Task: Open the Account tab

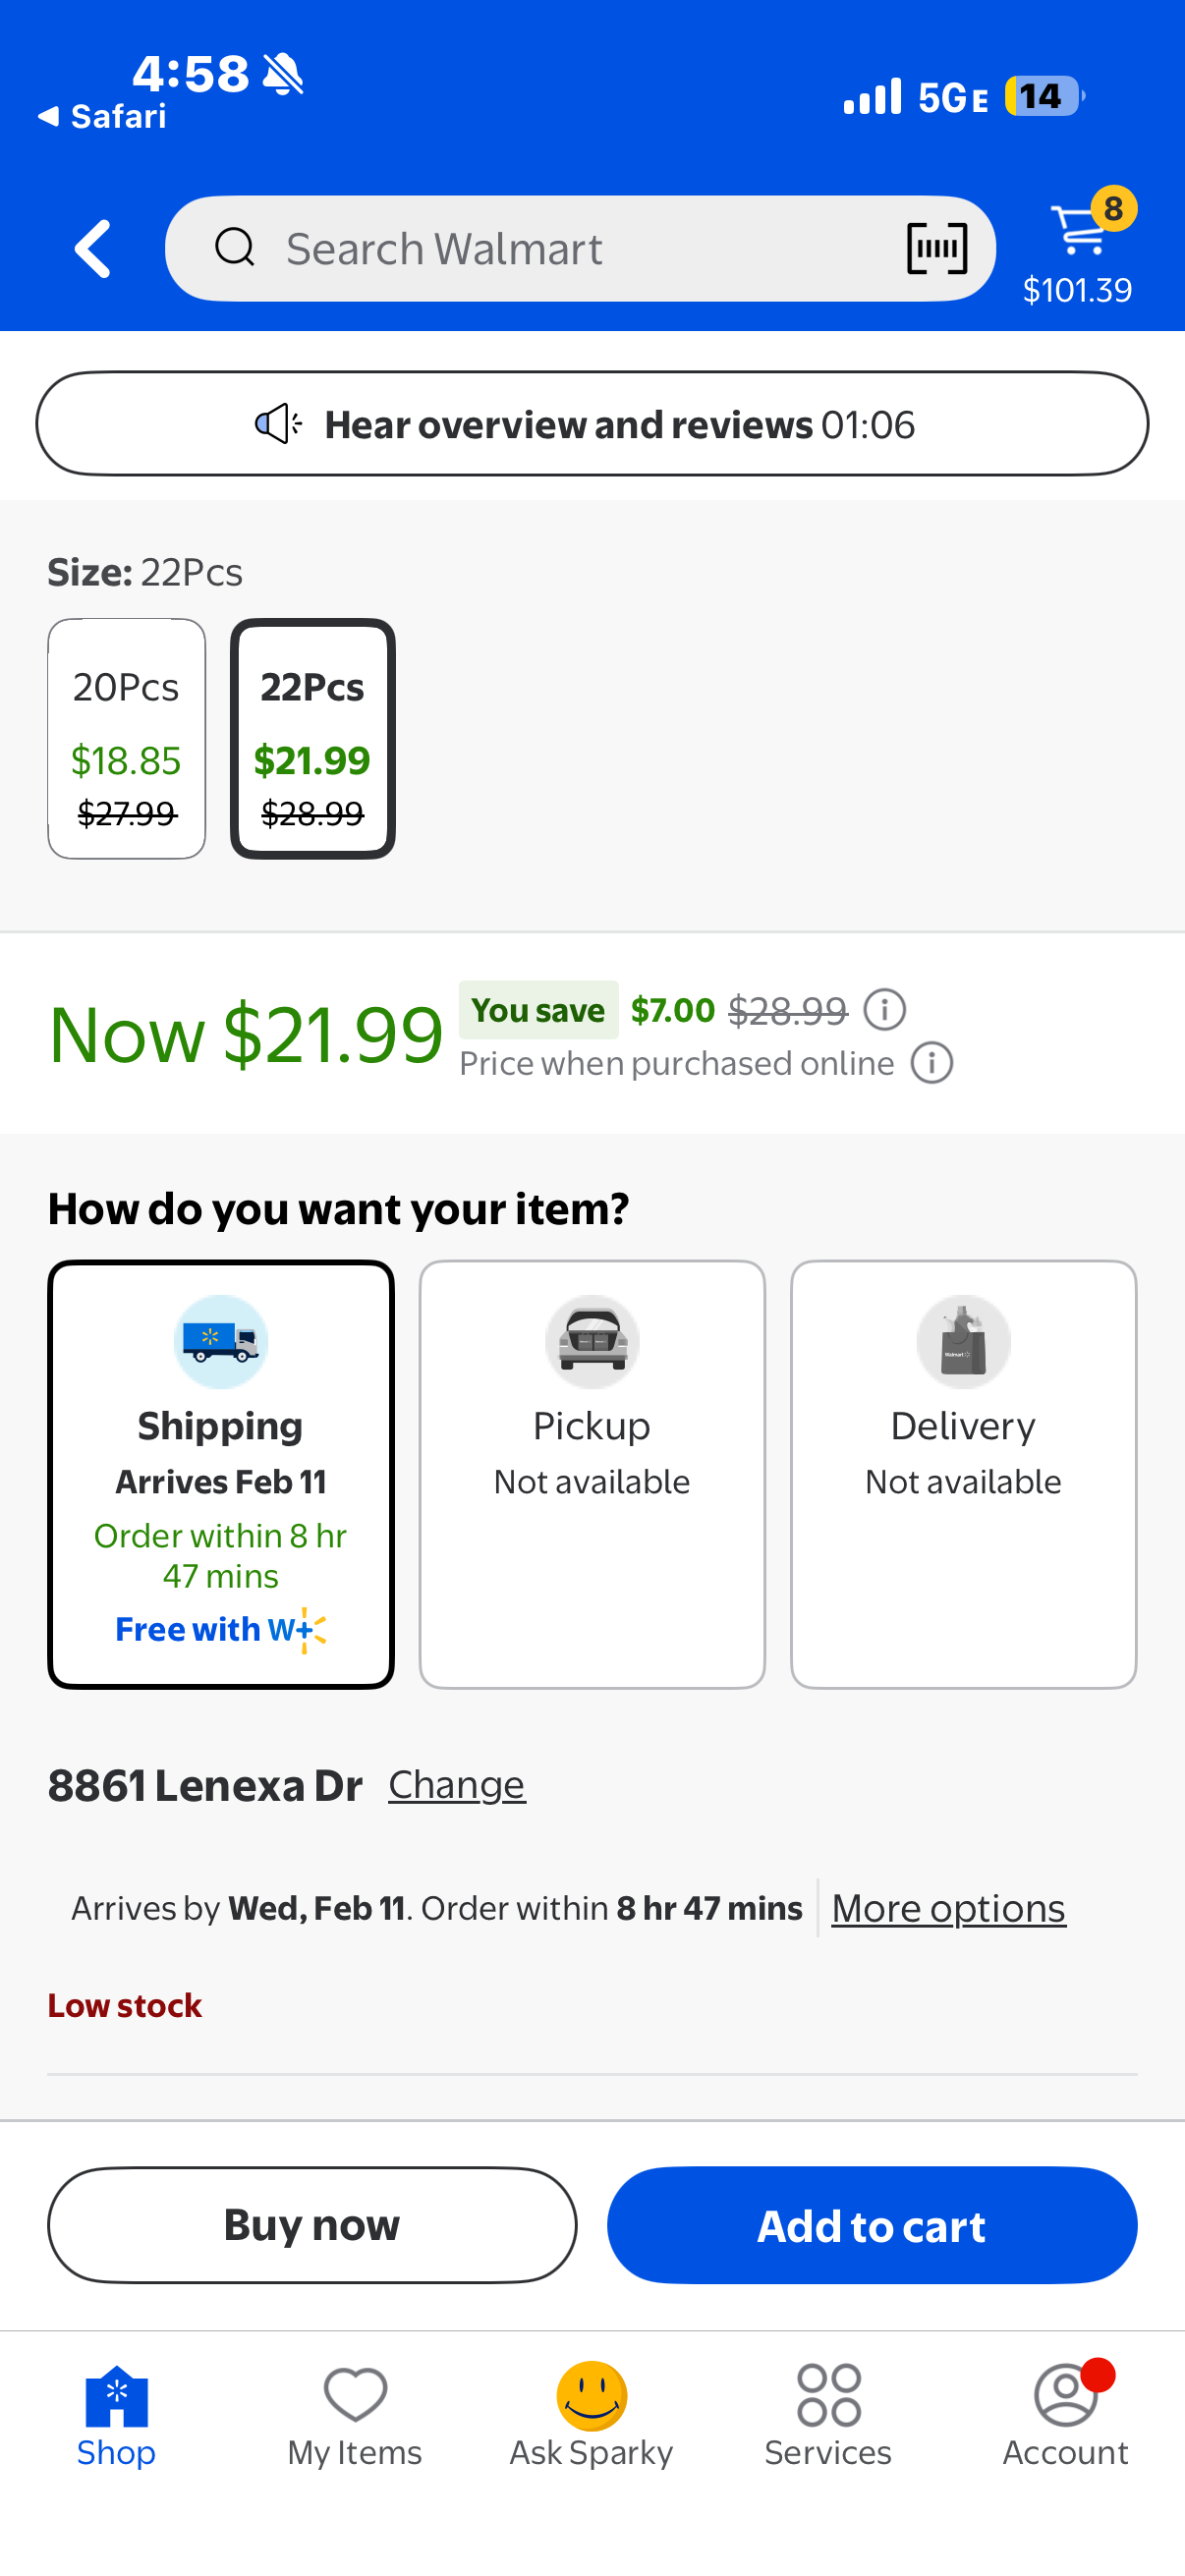Action: (1065, 2414)
